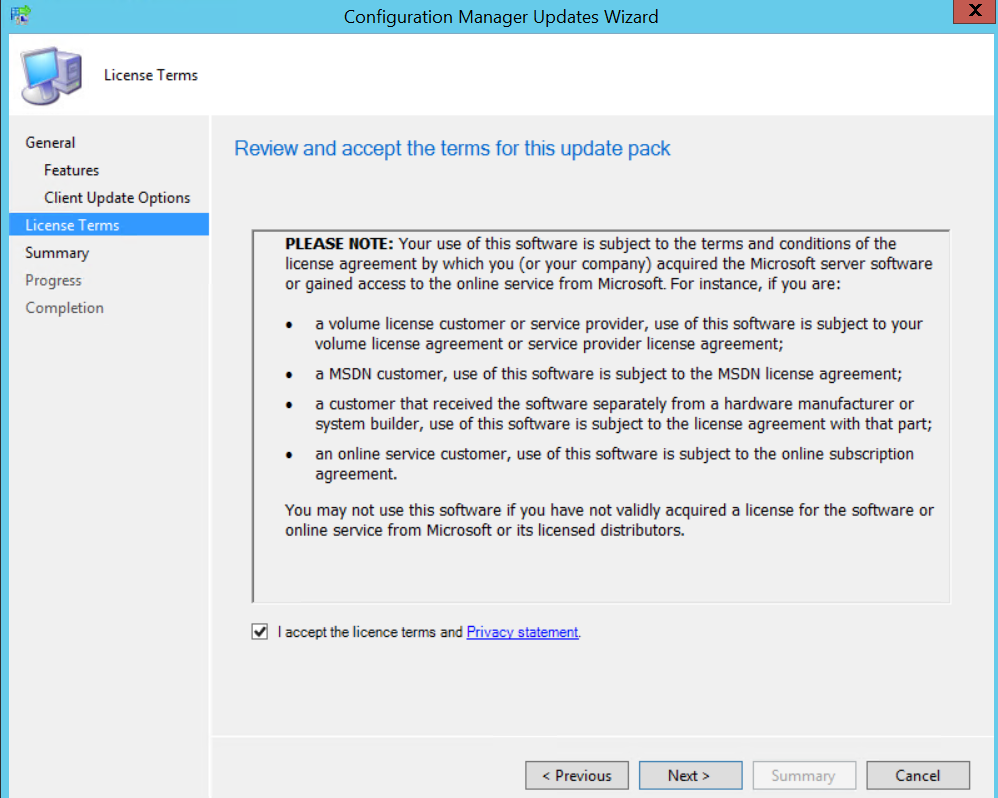Jump to the Summary step in sidebar
The height and width of the screenshot is (798, 998).
[x=57, y=253]
